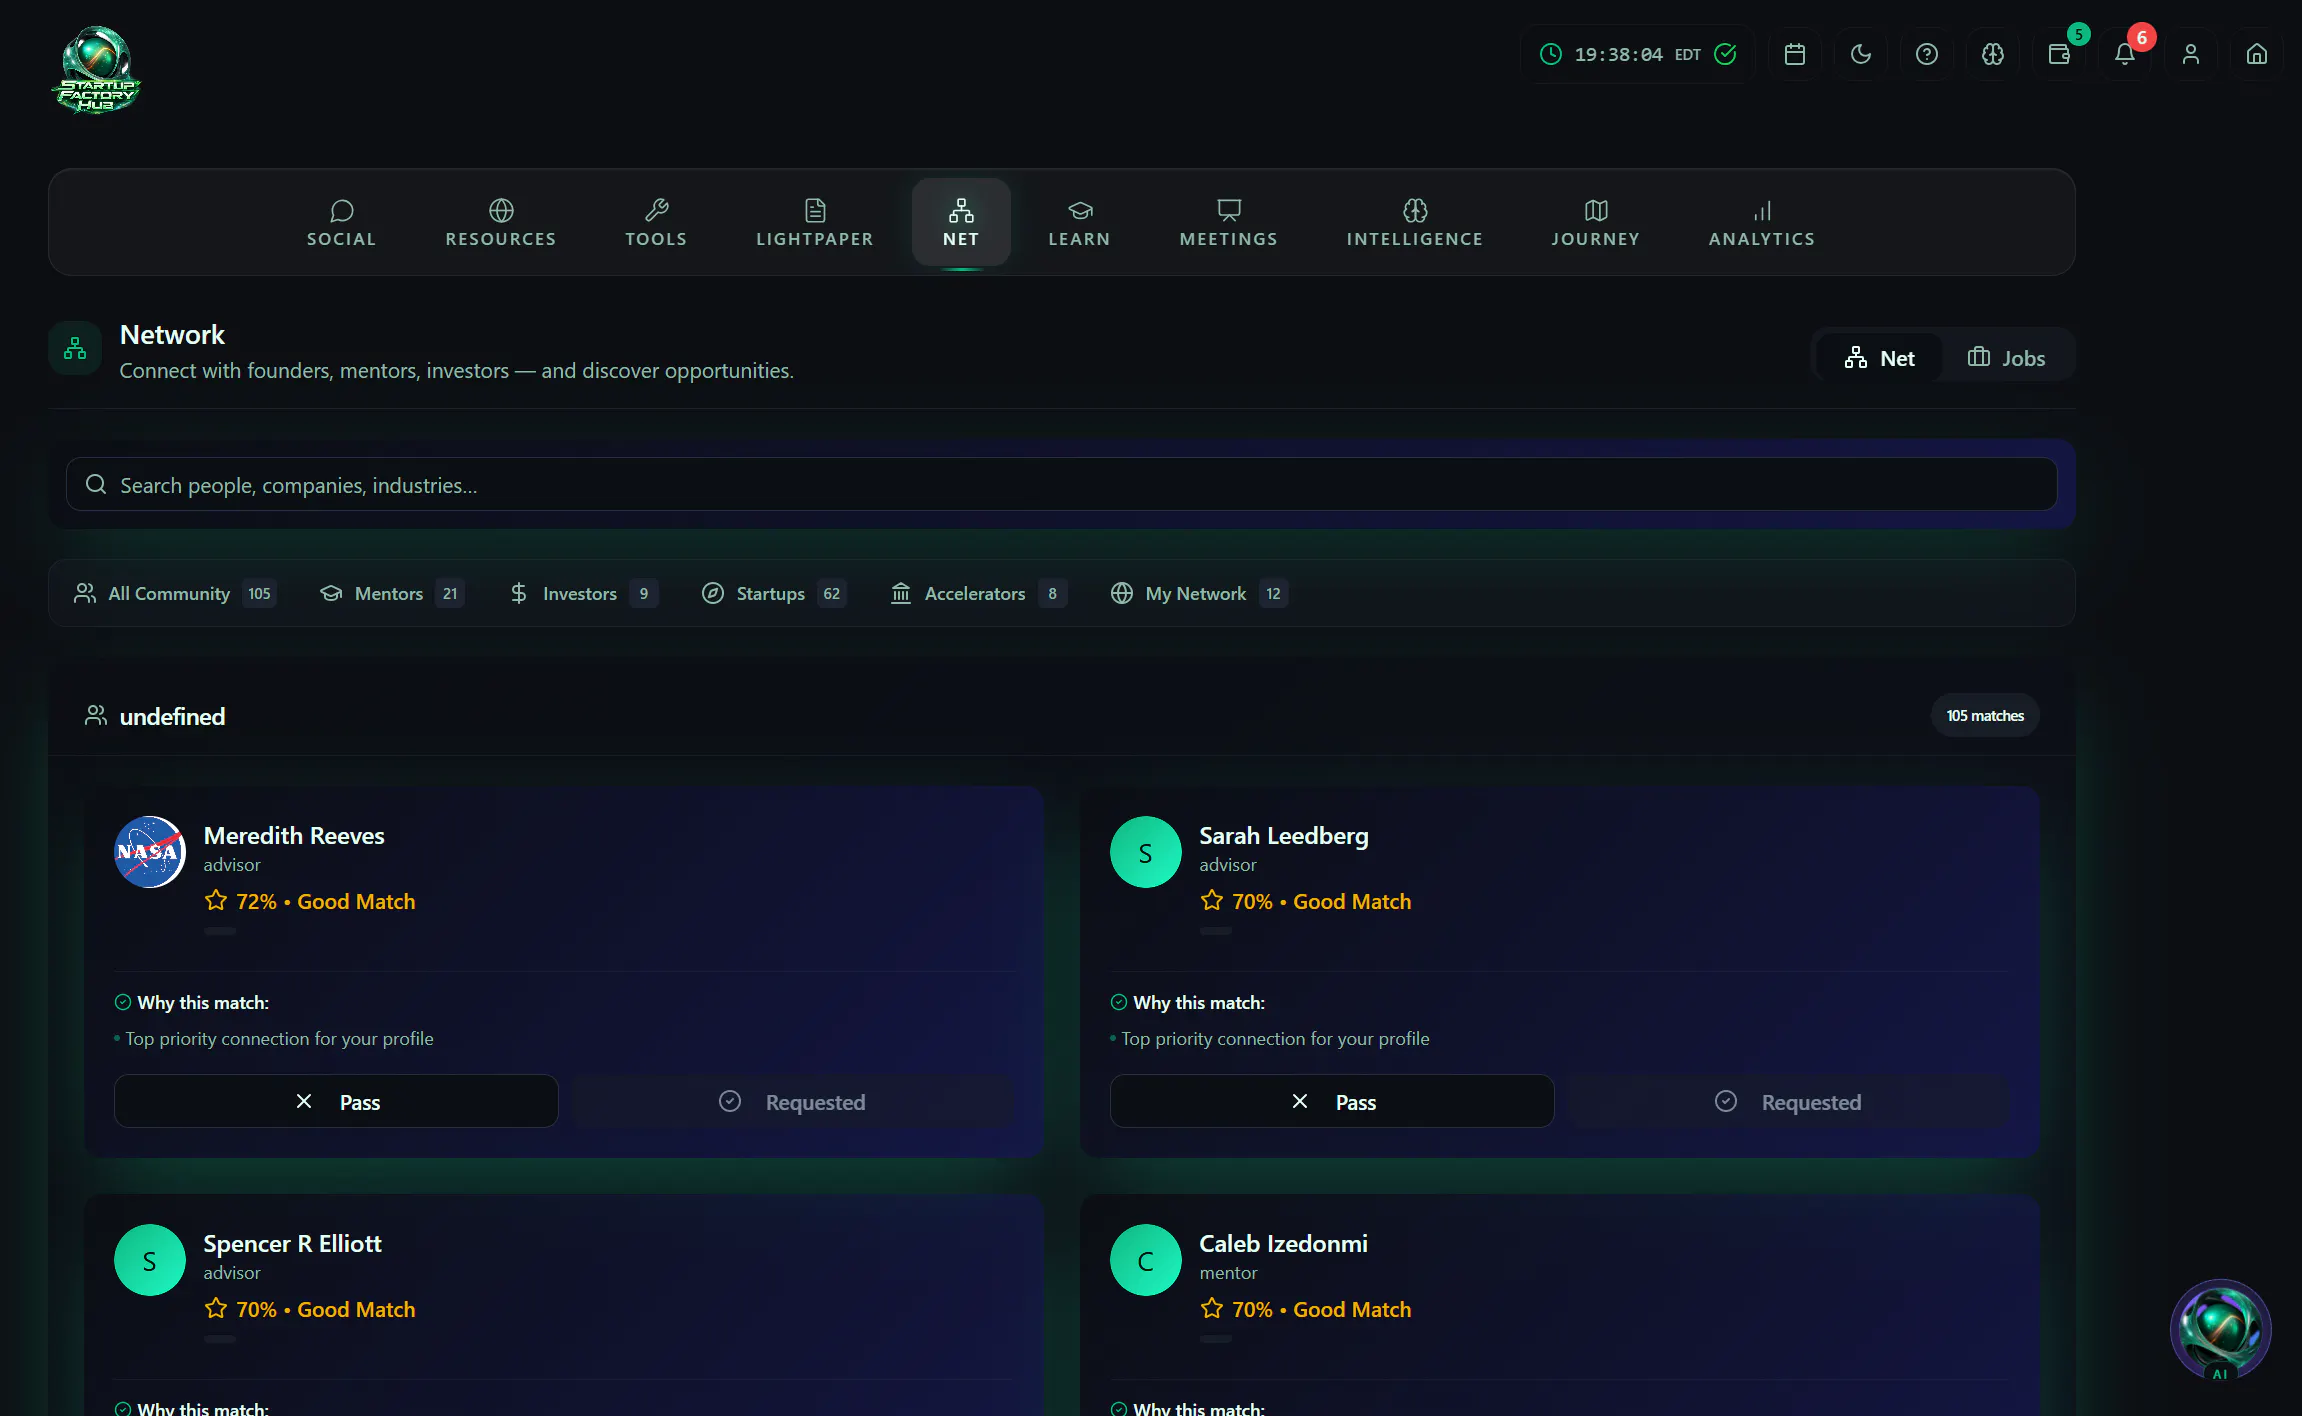Click the brain AI icon in header
The height and width of the screenshot is (1416, 2302).
coord(1993,54)
